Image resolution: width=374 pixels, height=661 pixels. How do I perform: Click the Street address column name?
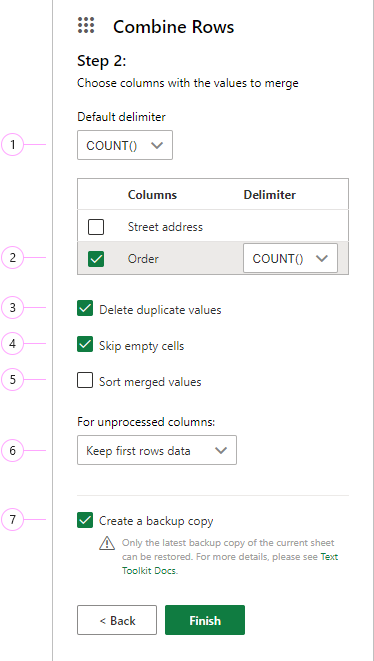(165, 227)
